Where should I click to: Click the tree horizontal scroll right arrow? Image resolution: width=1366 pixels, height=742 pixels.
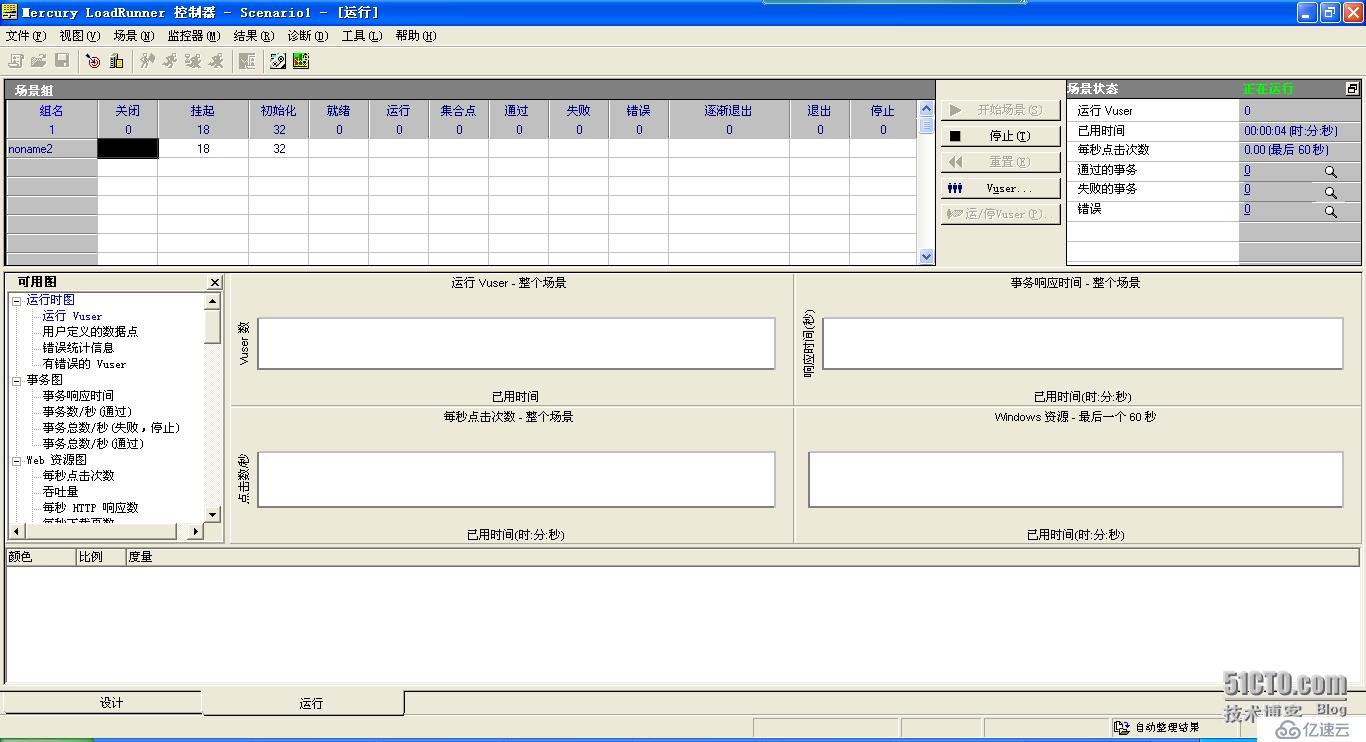point(196,530)
